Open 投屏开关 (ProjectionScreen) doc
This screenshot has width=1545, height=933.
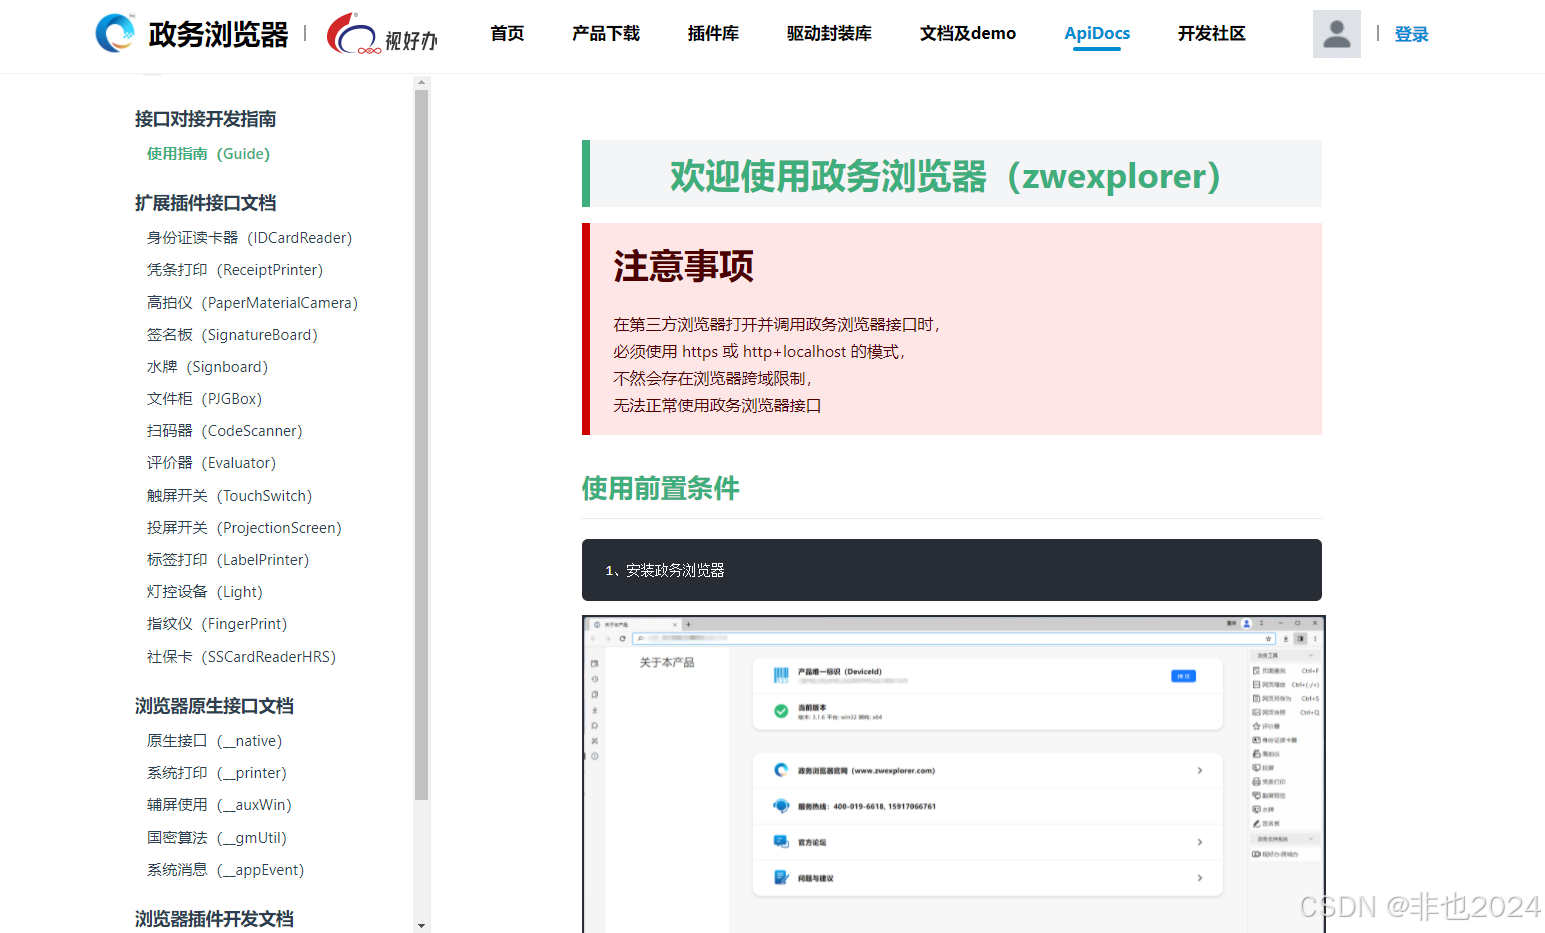pos(244,528)
